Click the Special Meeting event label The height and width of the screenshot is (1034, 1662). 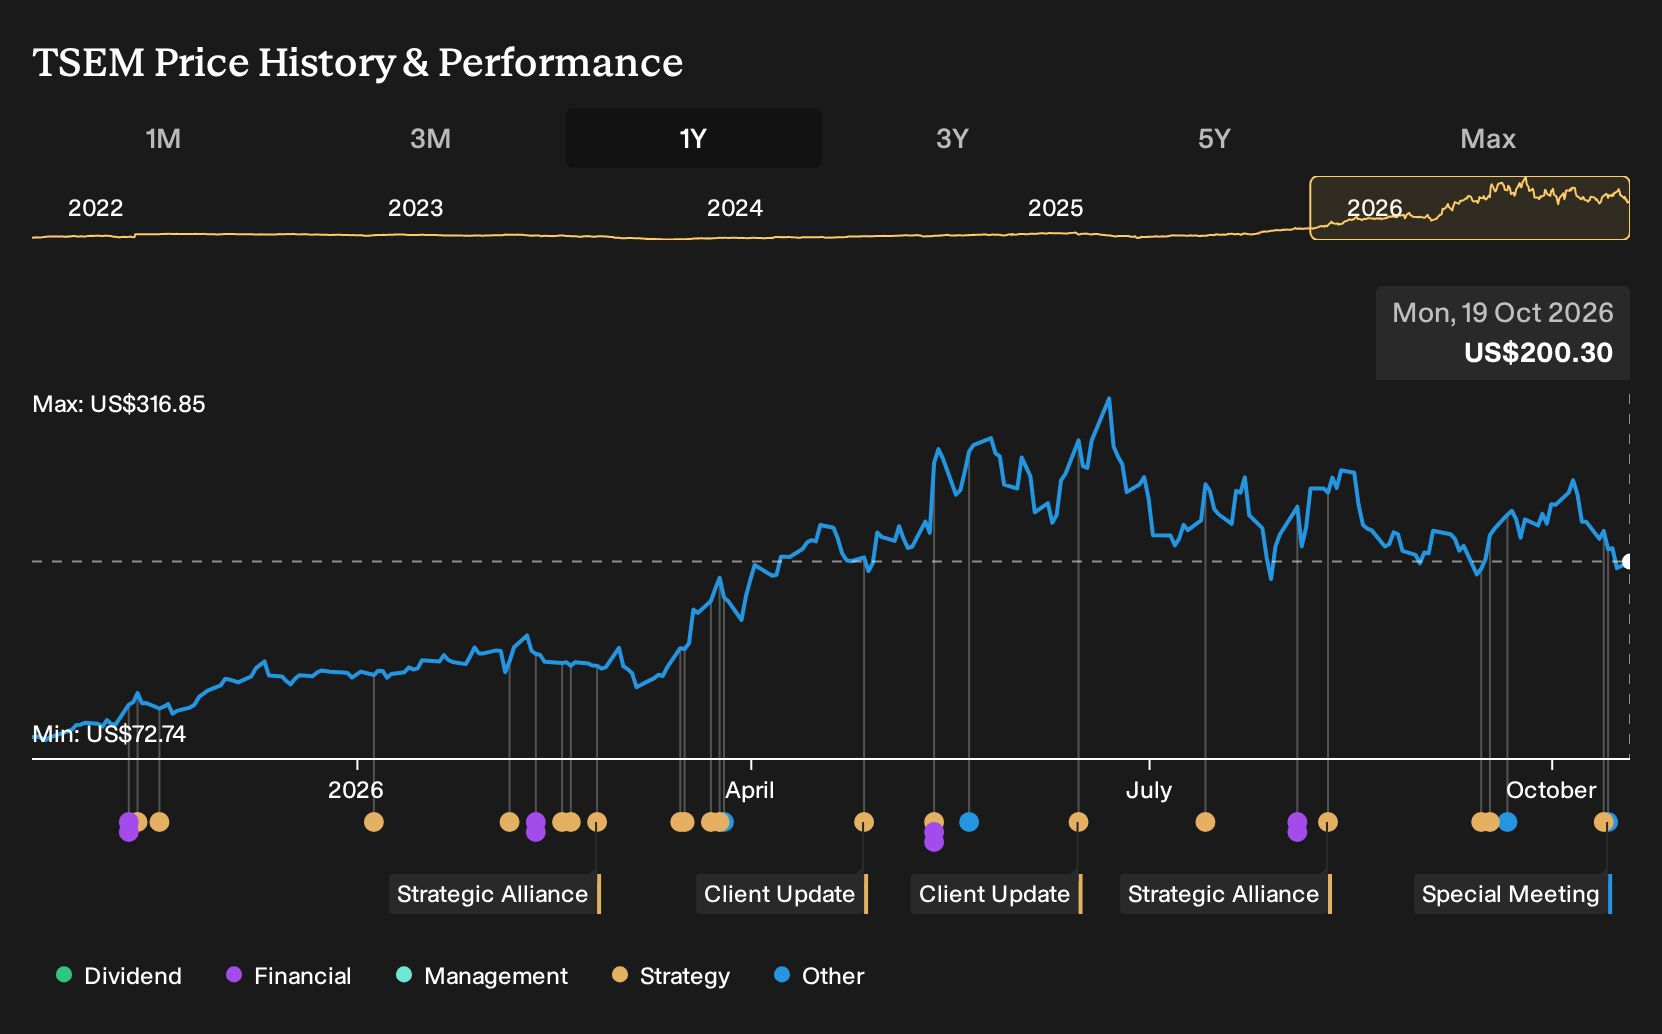[x=1511, y=894]
